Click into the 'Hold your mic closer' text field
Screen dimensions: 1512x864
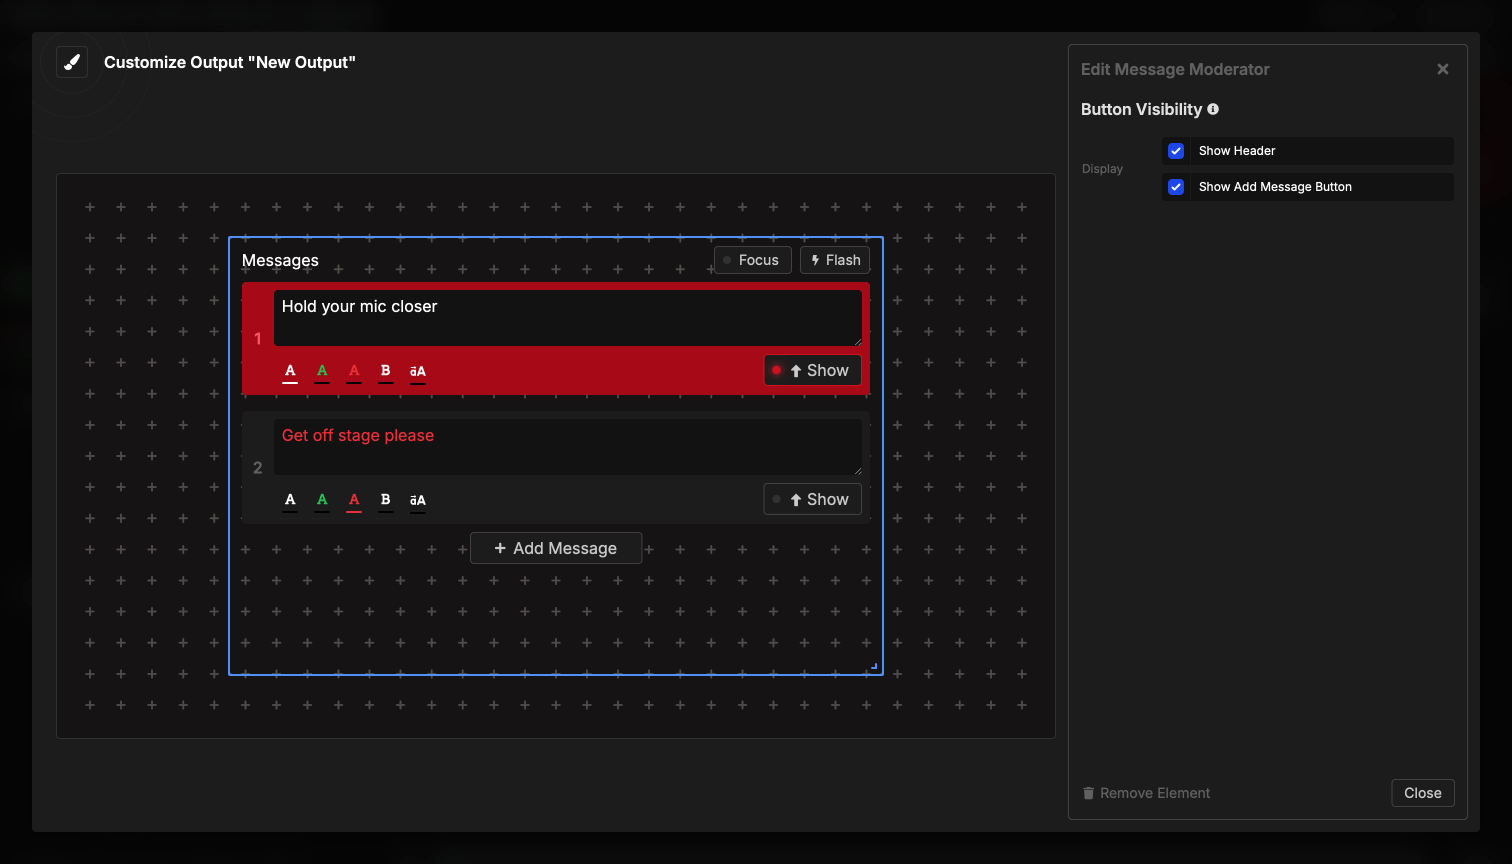568,317
